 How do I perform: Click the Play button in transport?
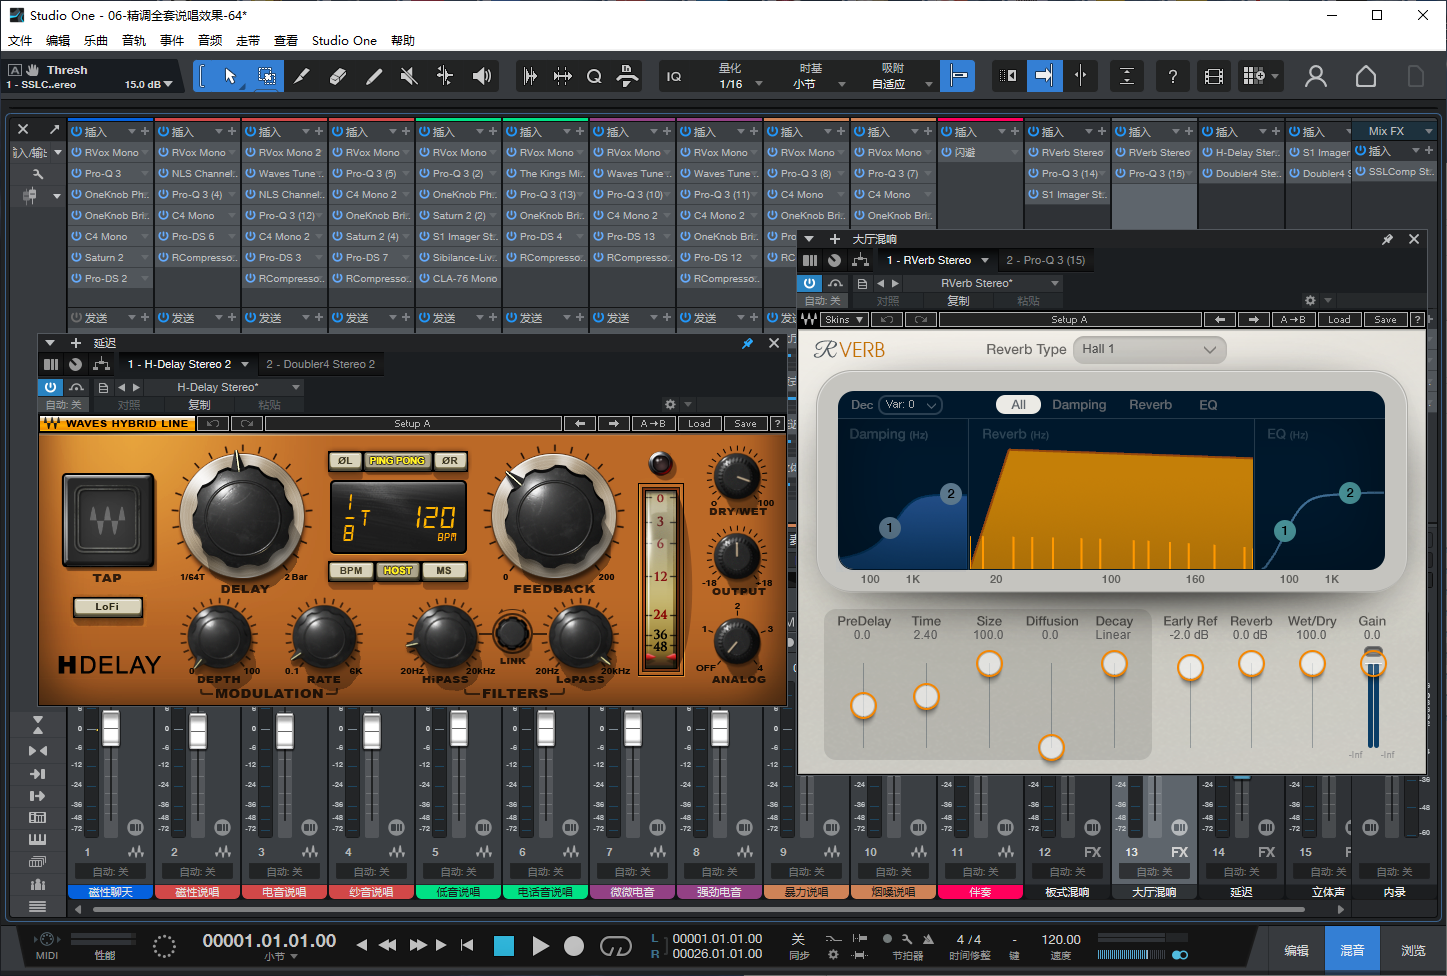pyautogui.click(x=540, y=946)
